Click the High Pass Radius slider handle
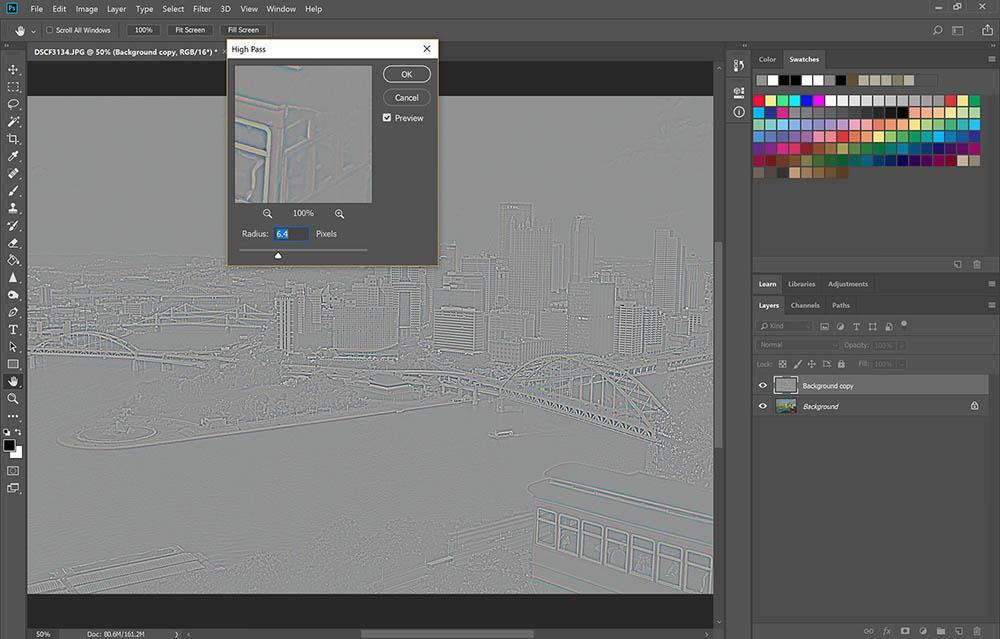 278,255
